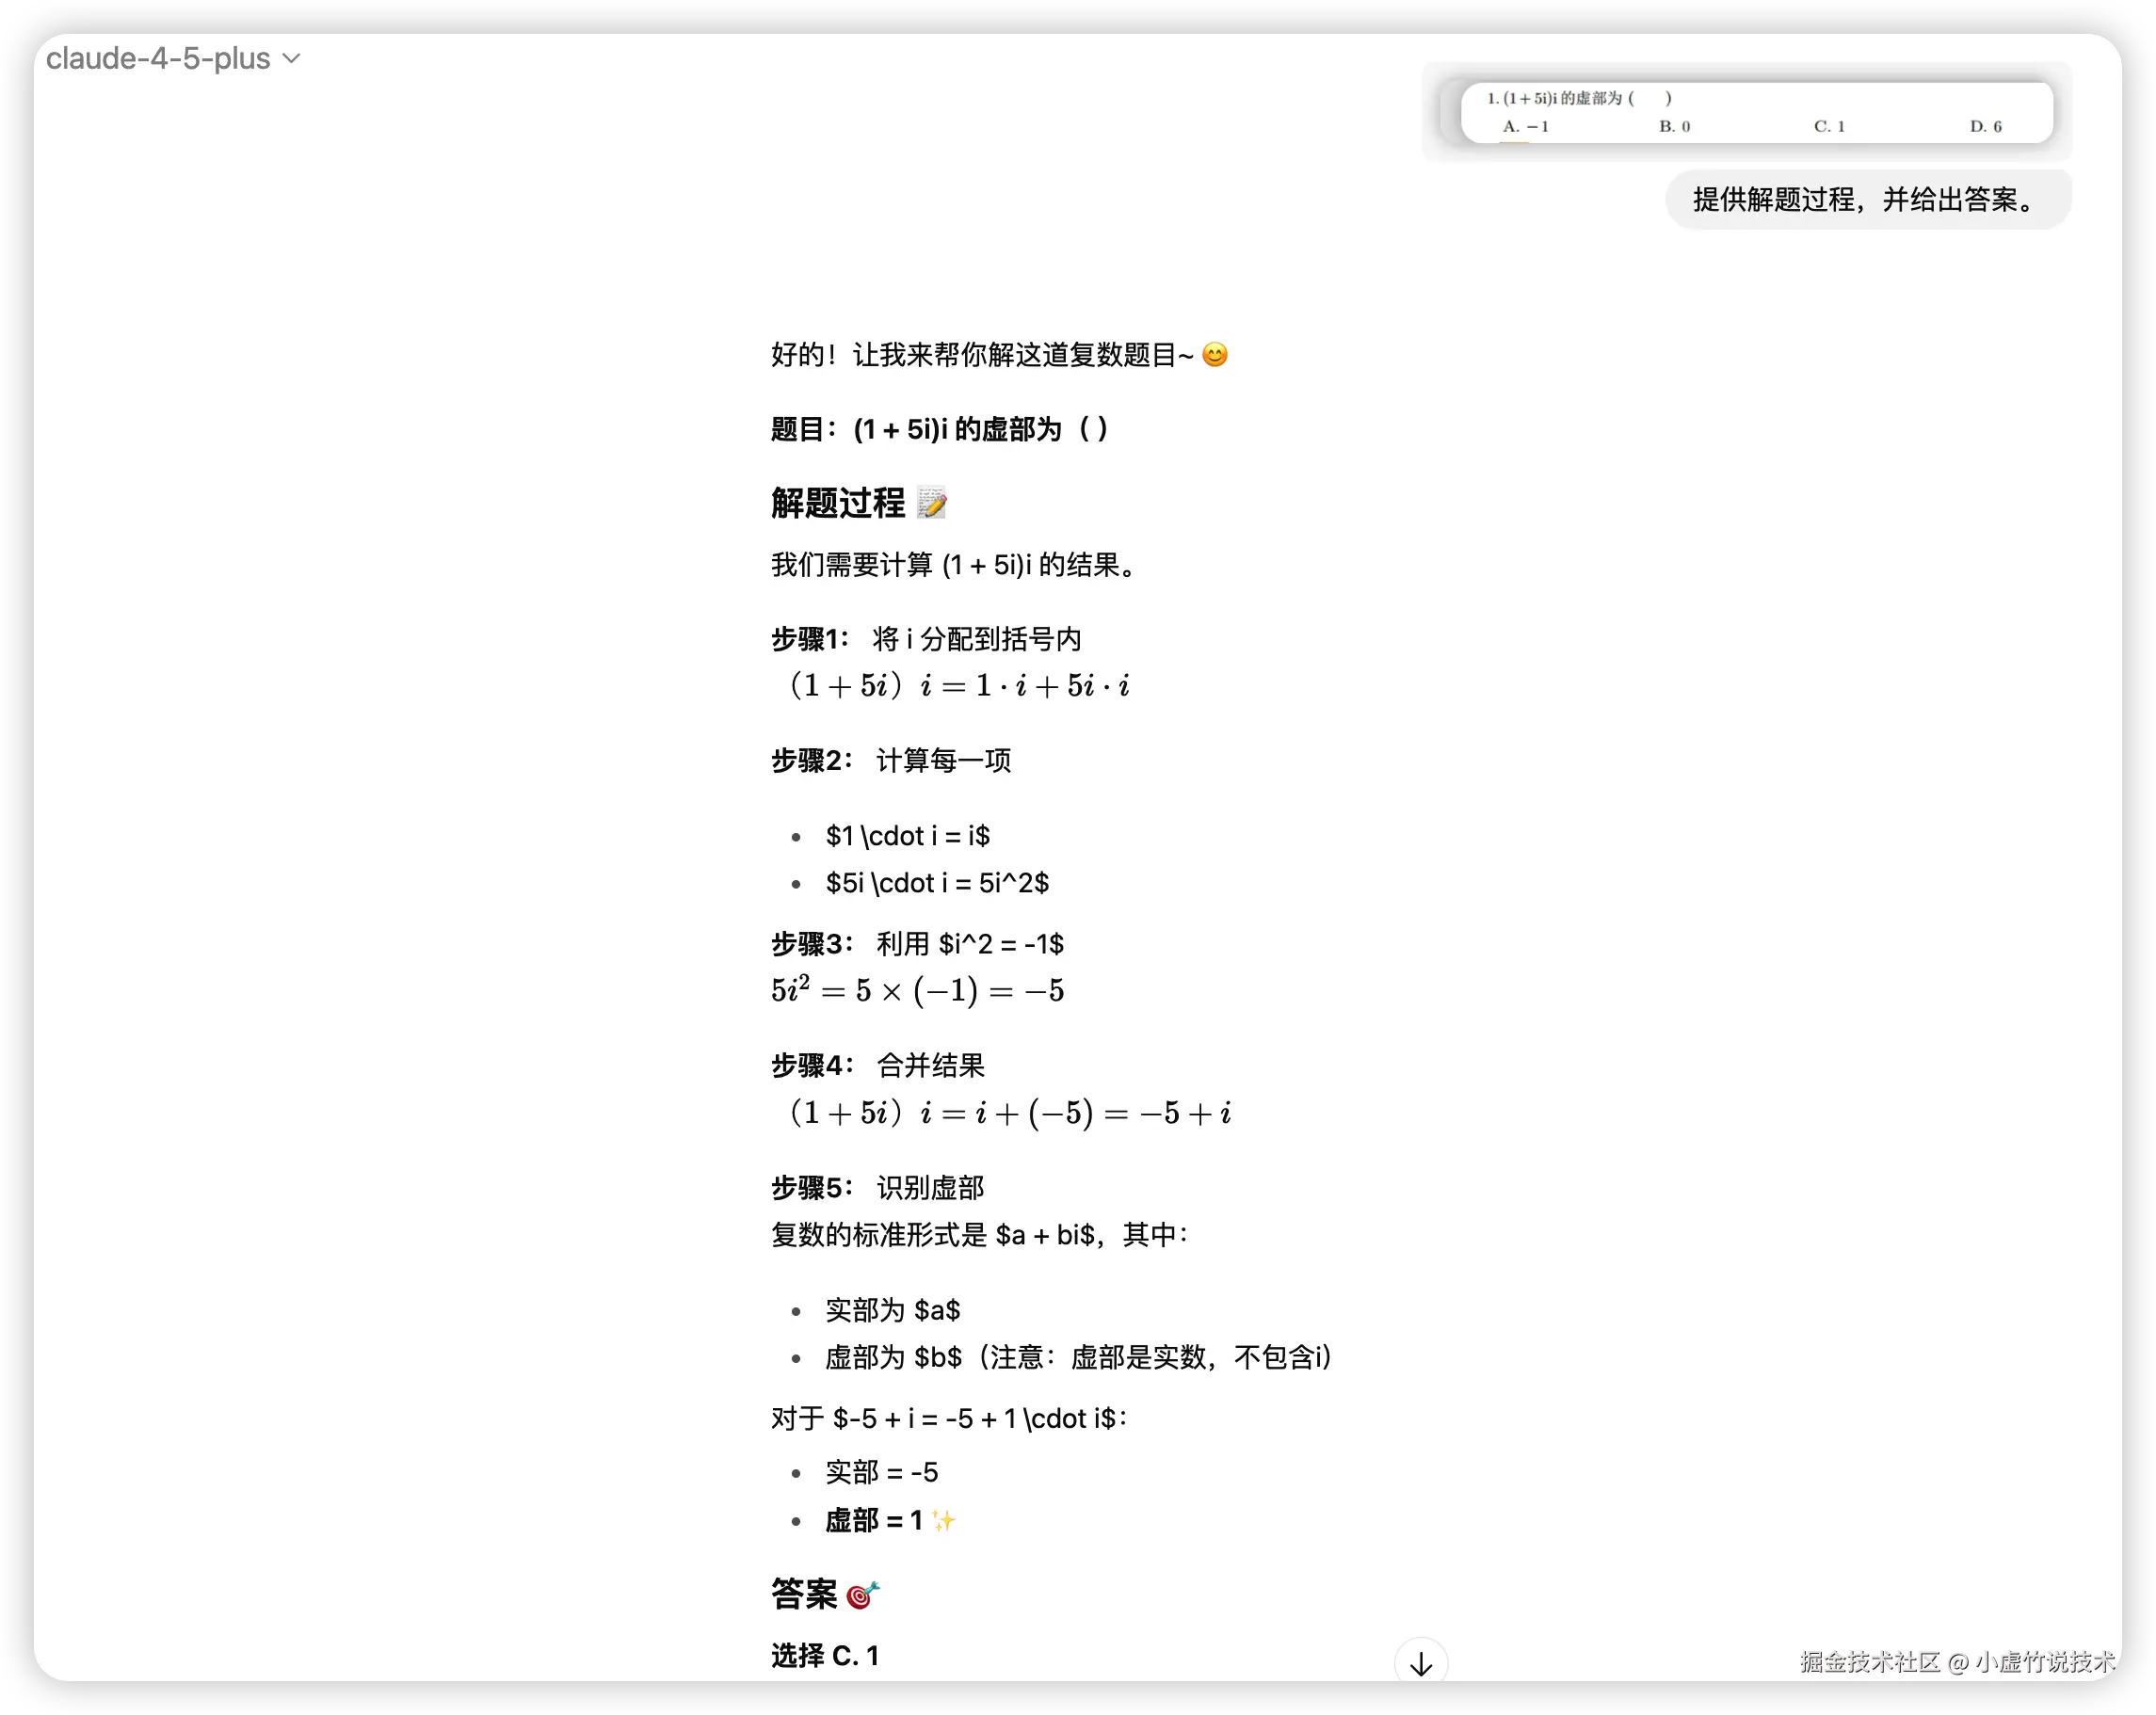Click the bold 题目 line in the reply
This screenshot has width=2156, height=1715.
(938, 429)
